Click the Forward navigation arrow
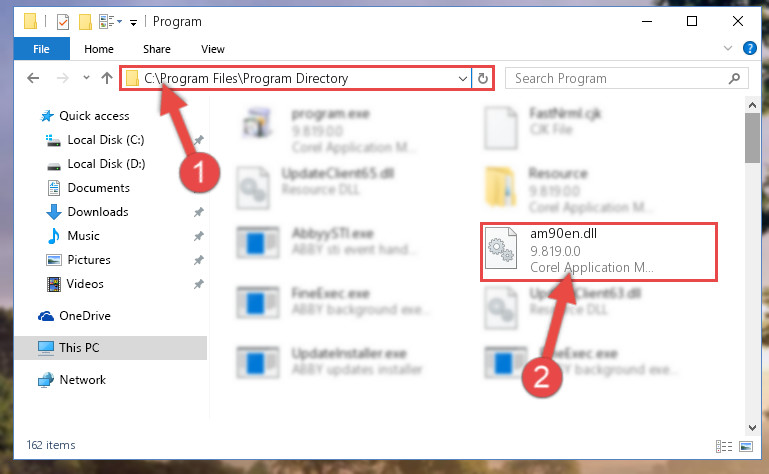 click(x=62, y=78)
